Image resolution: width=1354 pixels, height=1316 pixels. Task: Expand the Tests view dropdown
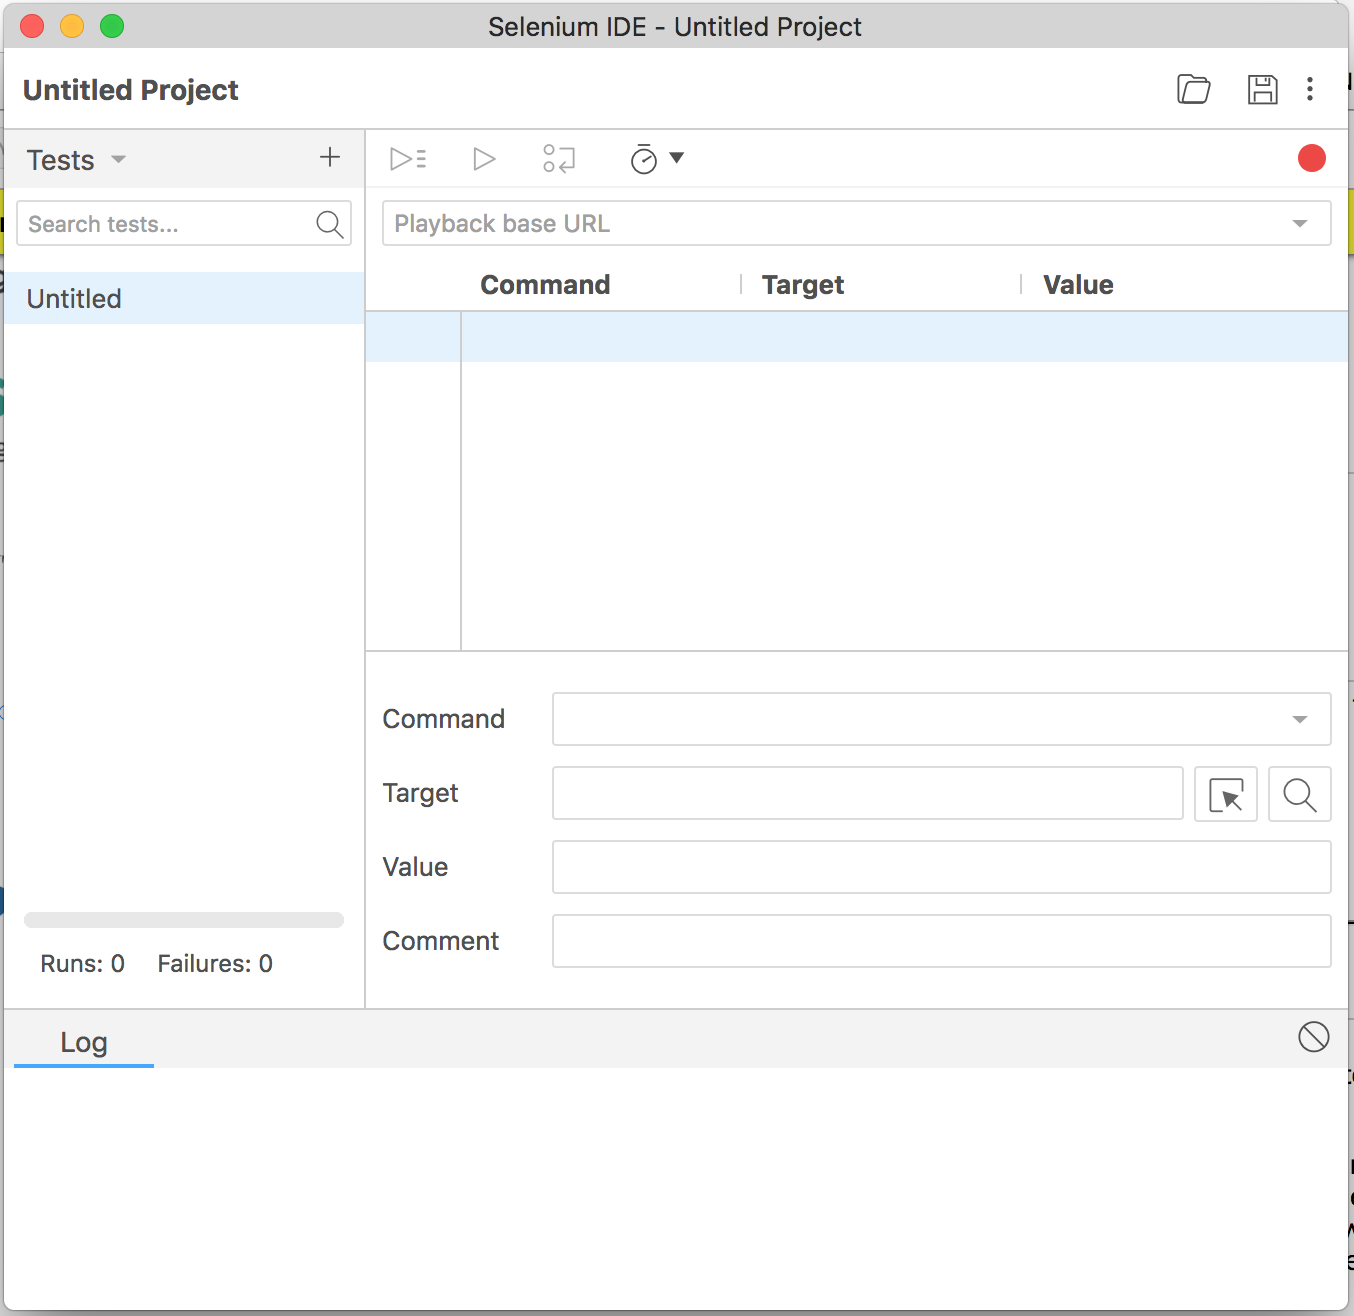click(x=118, y=160)
